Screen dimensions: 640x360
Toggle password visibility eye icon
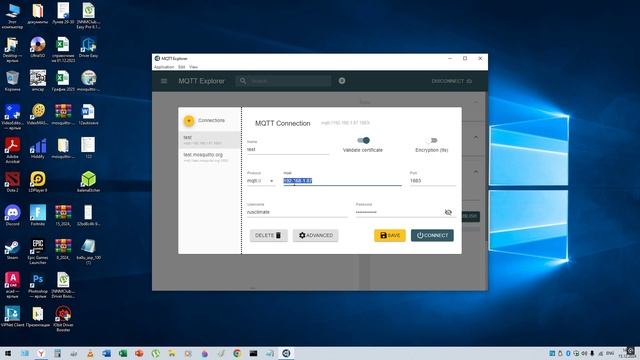pos(448,212)
